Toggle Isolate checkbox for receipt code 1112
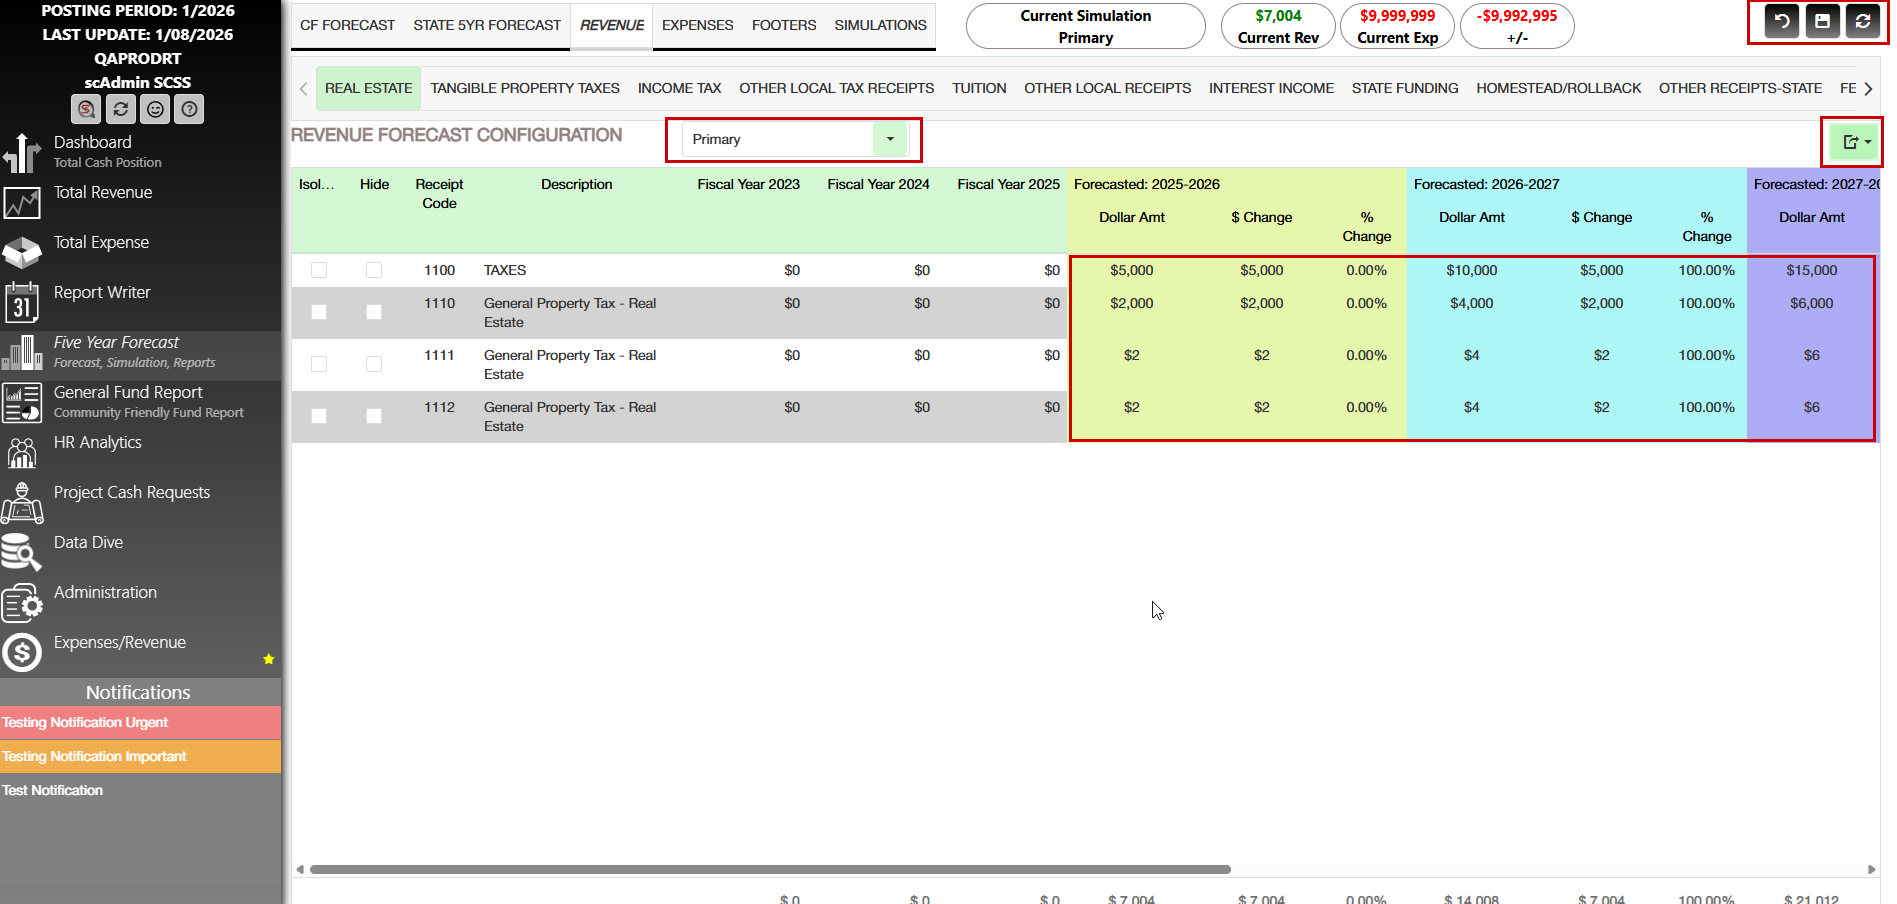 point(319,416)
